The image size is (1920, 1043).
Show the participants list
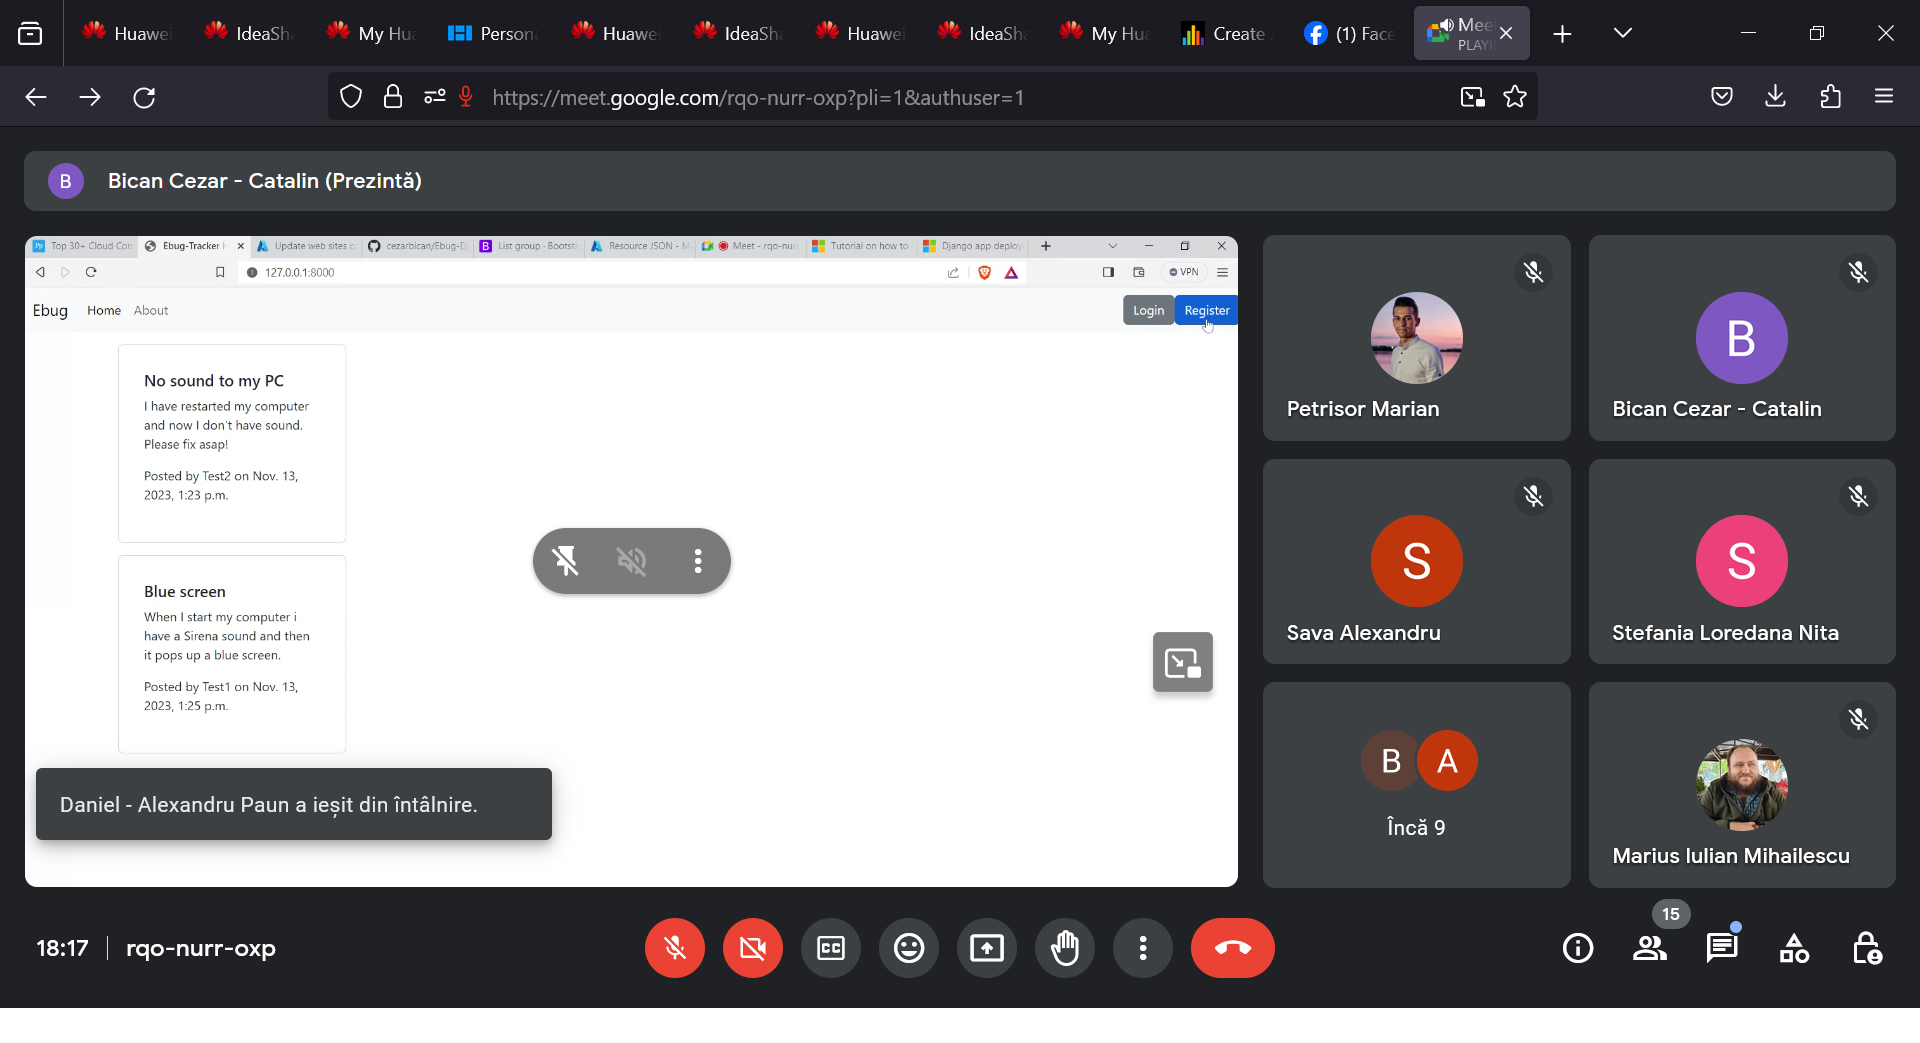1650,948
